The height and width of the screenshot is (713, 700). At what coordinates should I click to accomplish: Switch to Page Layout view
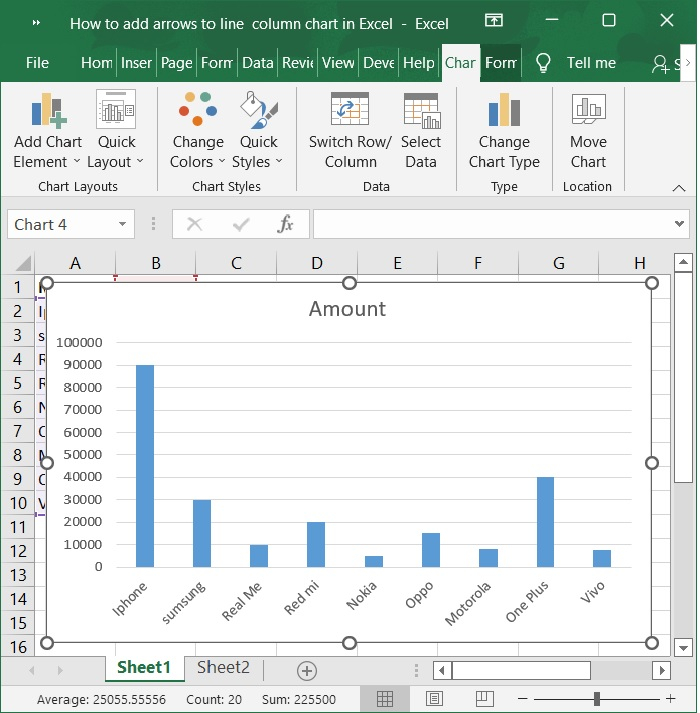[435, 698]
